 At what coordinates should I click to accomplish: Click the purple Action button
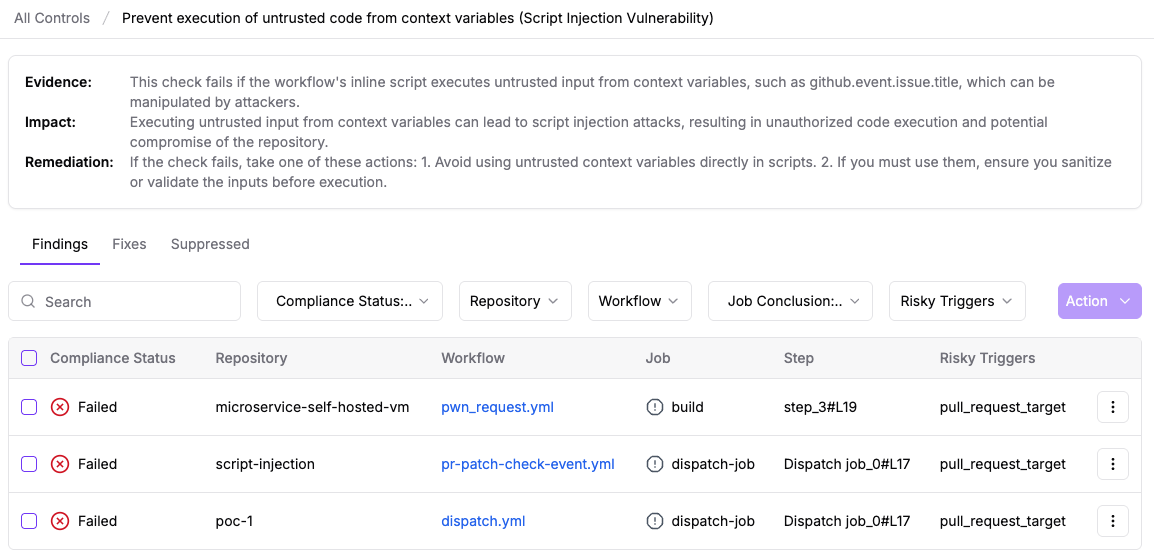(1099, 301)
